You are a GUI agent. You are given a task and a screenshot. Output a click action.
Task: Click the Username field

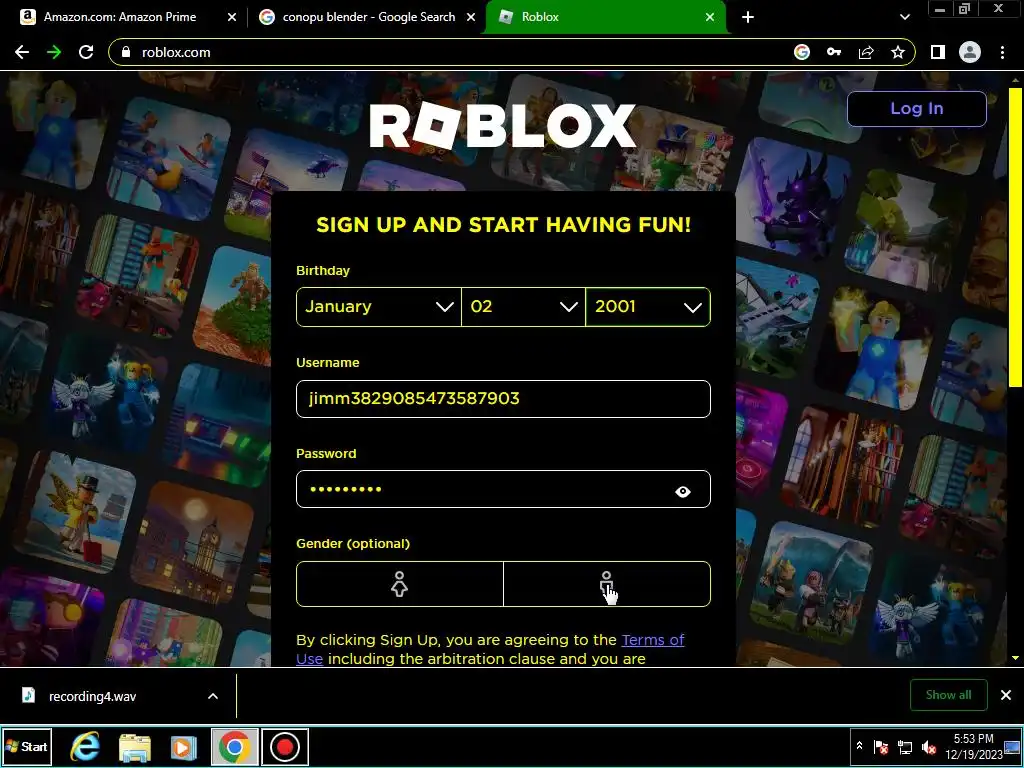pyautogui.click(x=503, y=398)
